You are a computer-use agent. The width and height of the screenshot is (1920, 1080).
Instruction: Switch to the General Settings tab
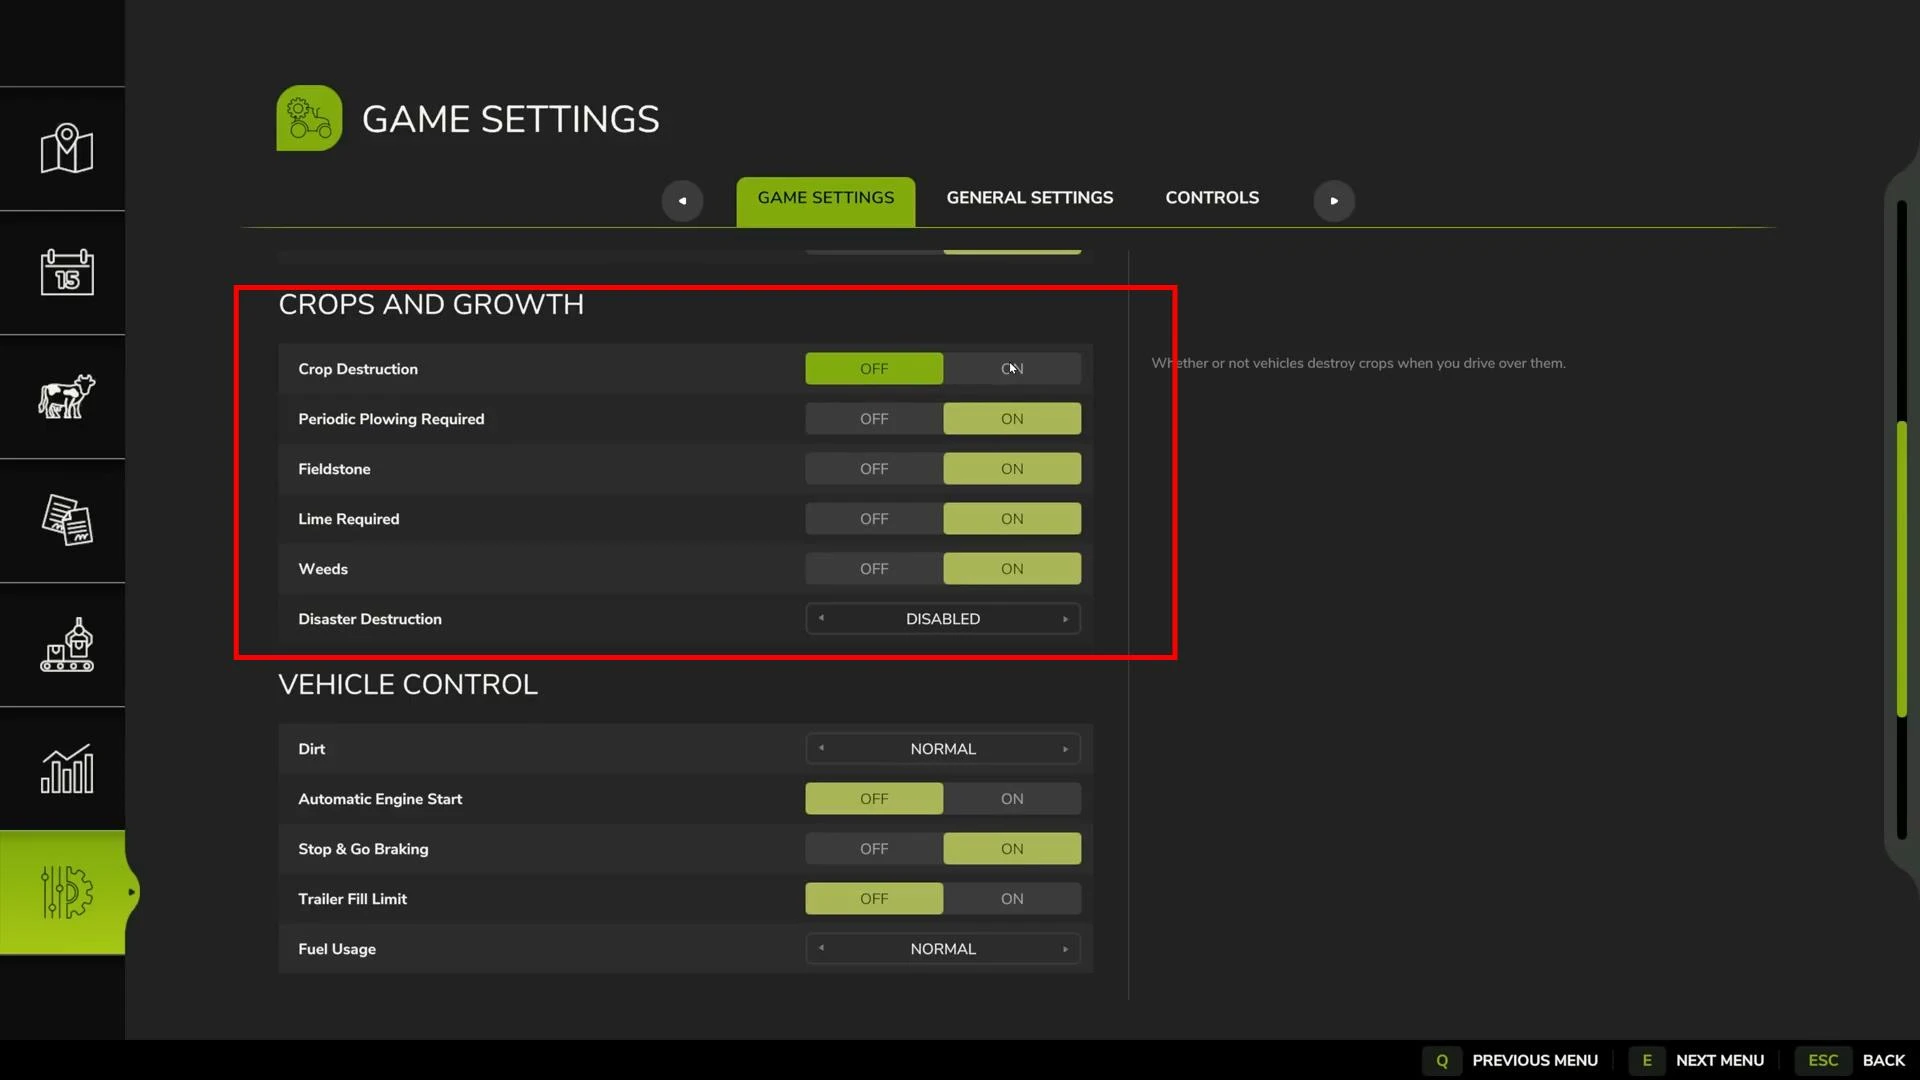tap(1030, 198)
